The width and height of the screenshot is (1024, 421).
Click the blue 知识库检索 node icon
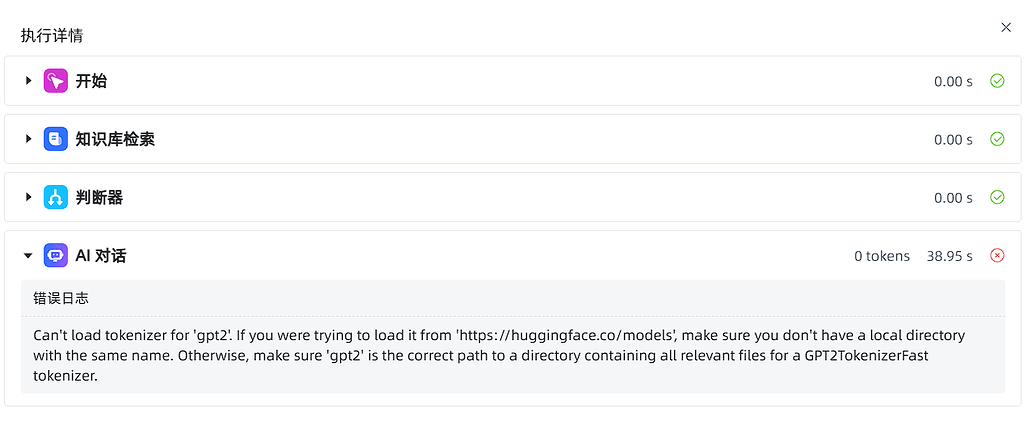(x=56, y=139)
